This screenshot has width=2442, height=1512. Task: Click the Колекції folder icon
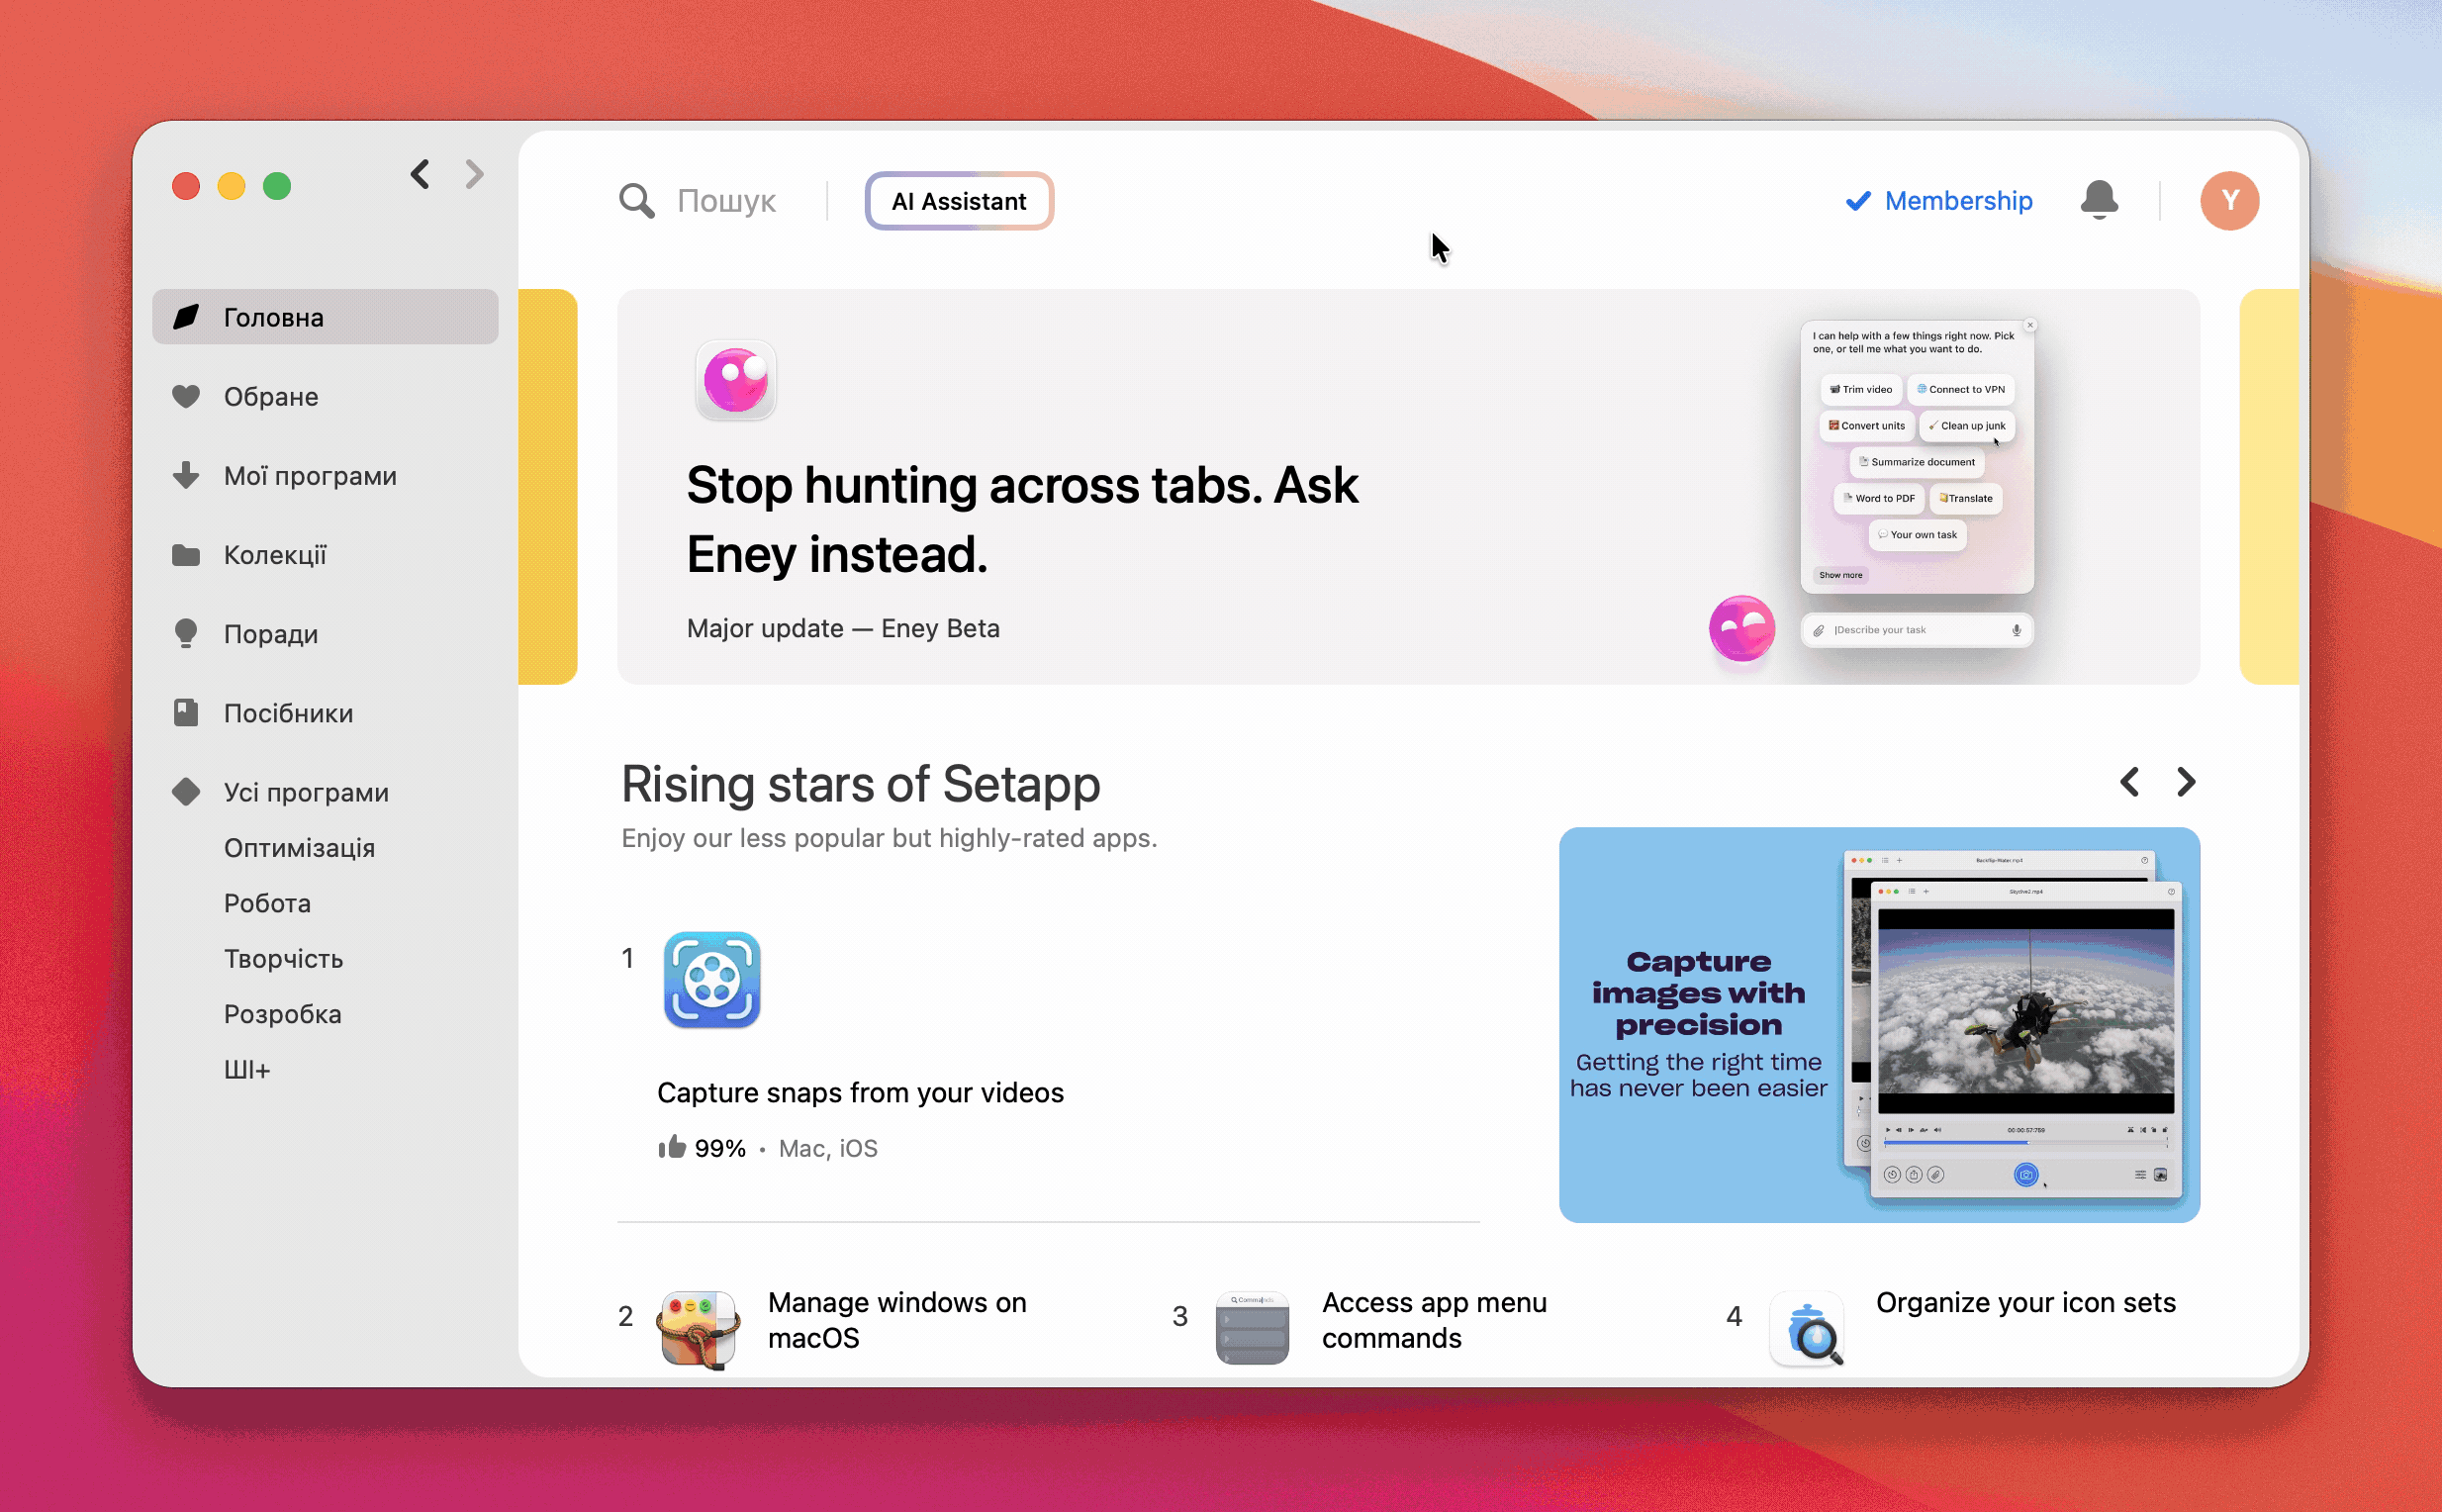click(186, 554)
